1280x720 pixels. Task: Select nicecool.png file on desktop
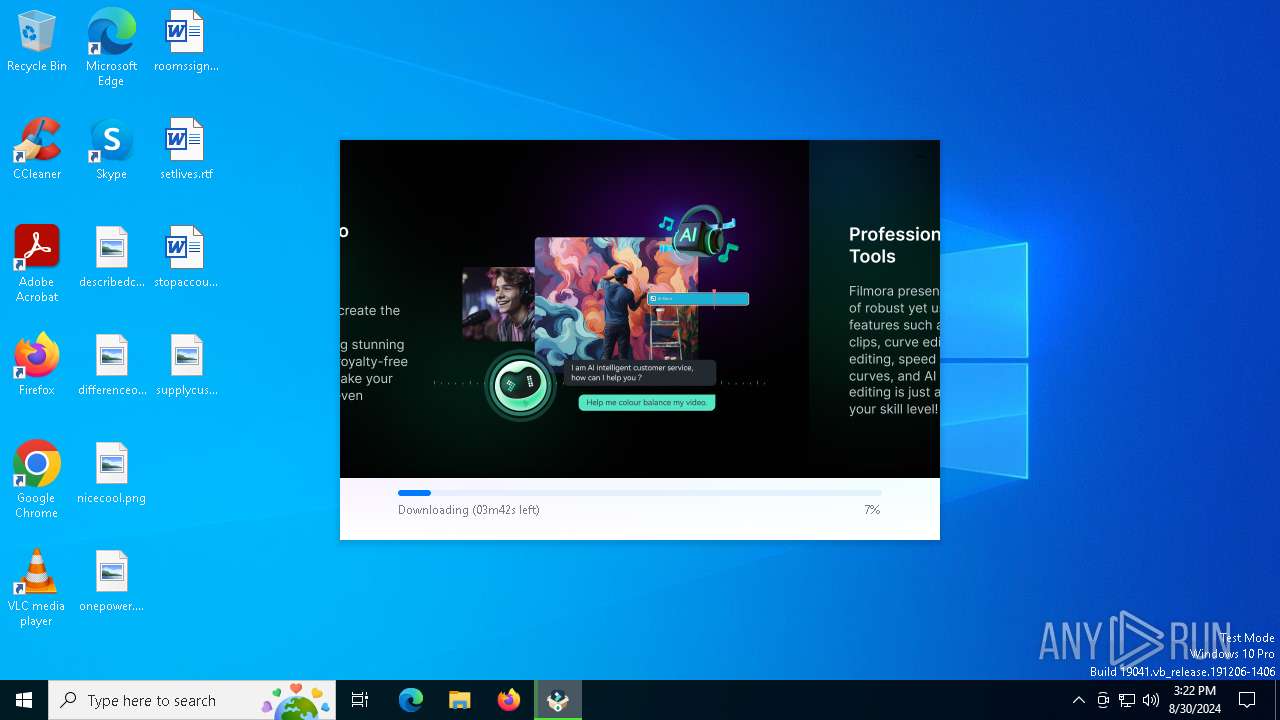[x=111, y=474]
